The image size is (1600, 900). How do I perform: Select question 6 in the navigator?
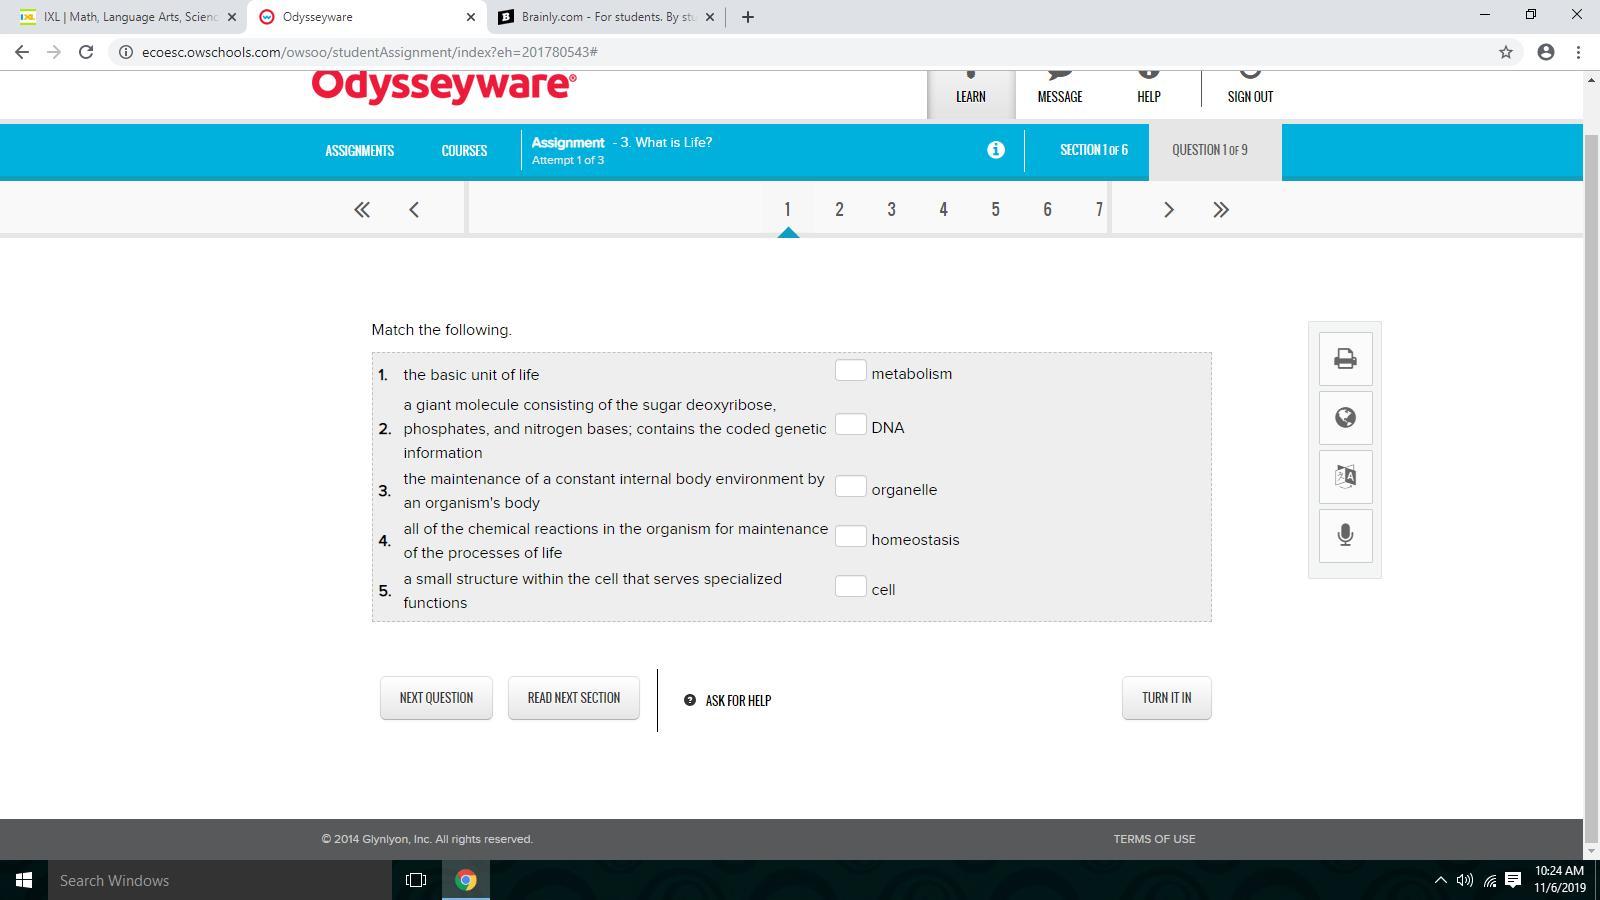1047,209
